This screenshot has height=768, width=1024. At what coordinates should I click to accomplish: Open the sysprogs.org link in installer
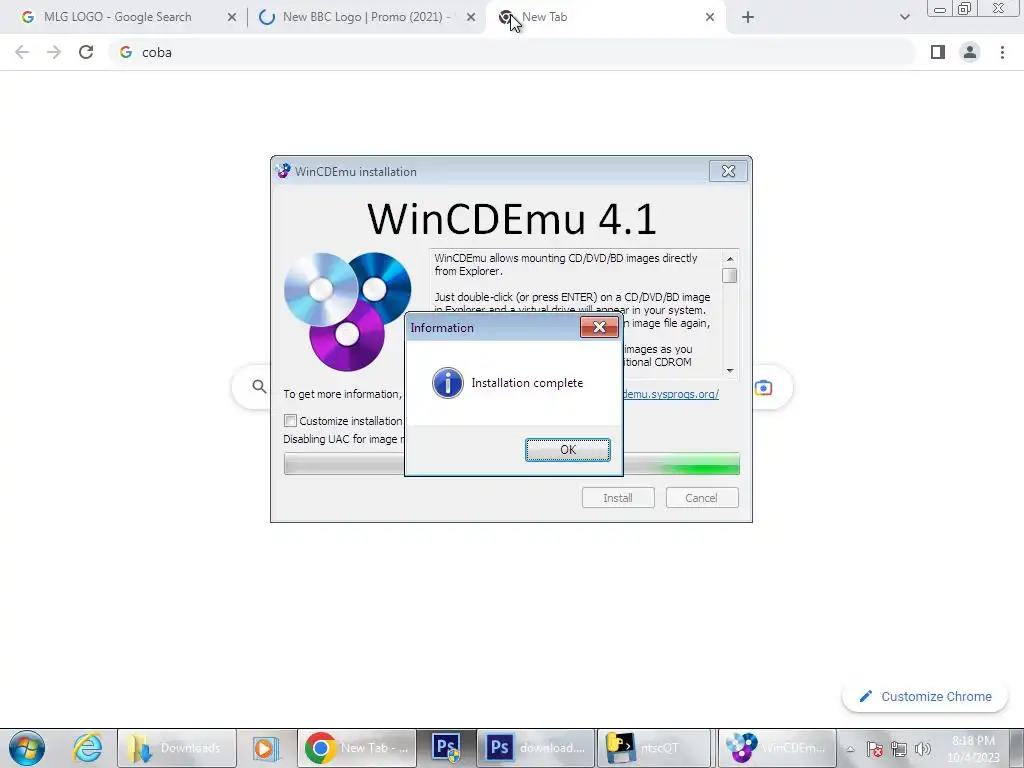(671, 394)
